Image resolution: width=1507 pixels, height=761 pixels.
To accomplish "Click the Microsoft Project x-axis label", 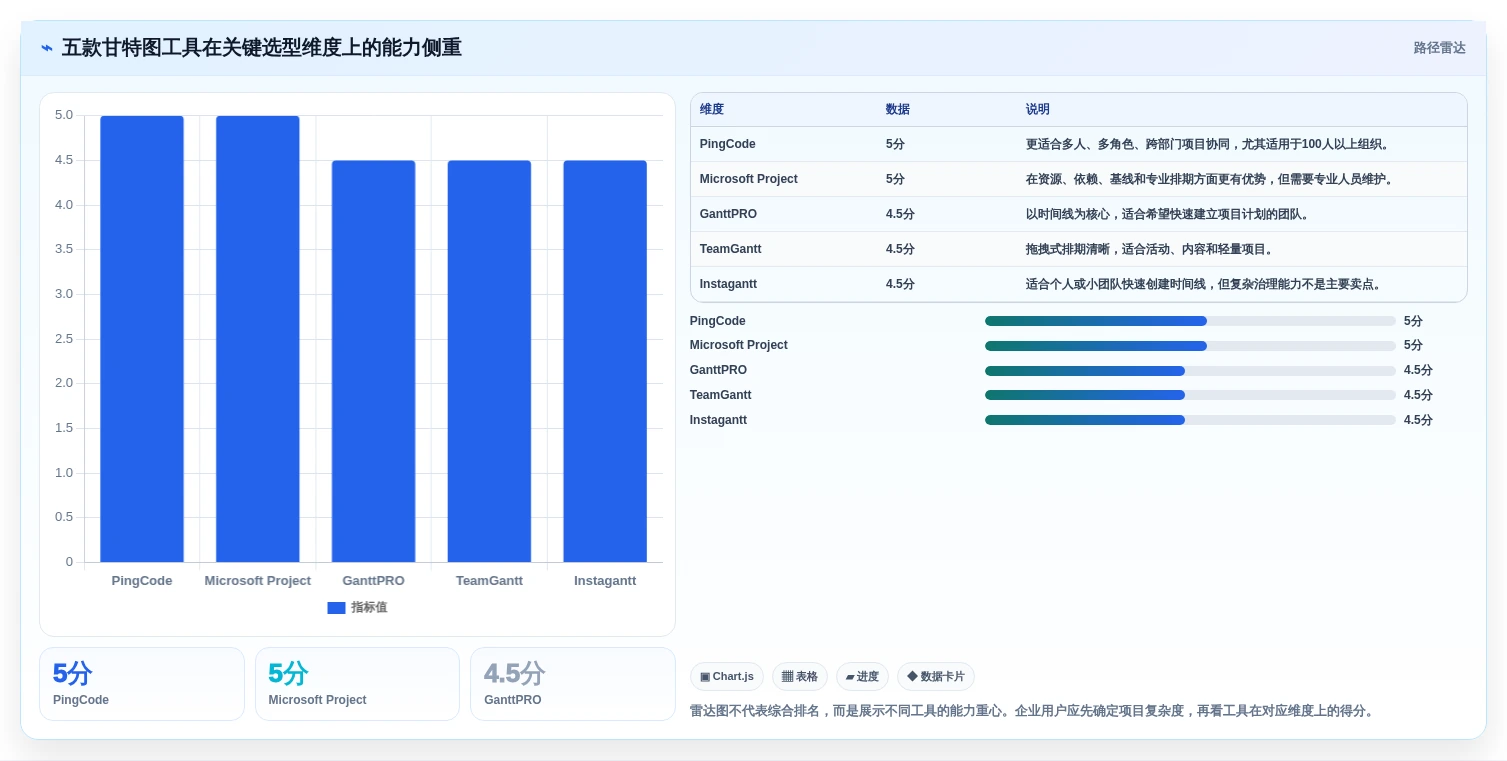I will (258, 581).
